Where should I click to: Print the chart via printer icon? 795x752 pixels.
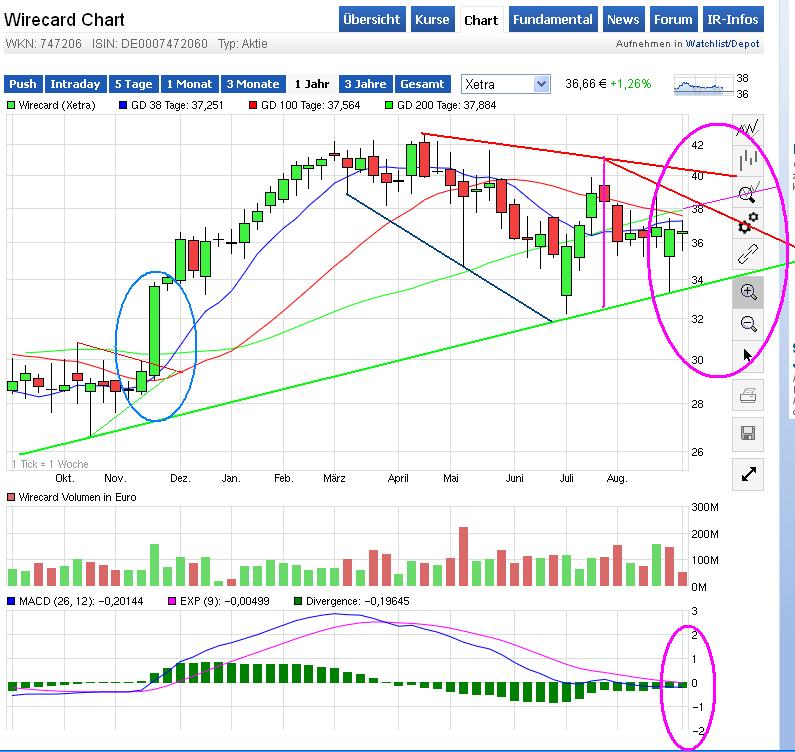tap(748, 395)
